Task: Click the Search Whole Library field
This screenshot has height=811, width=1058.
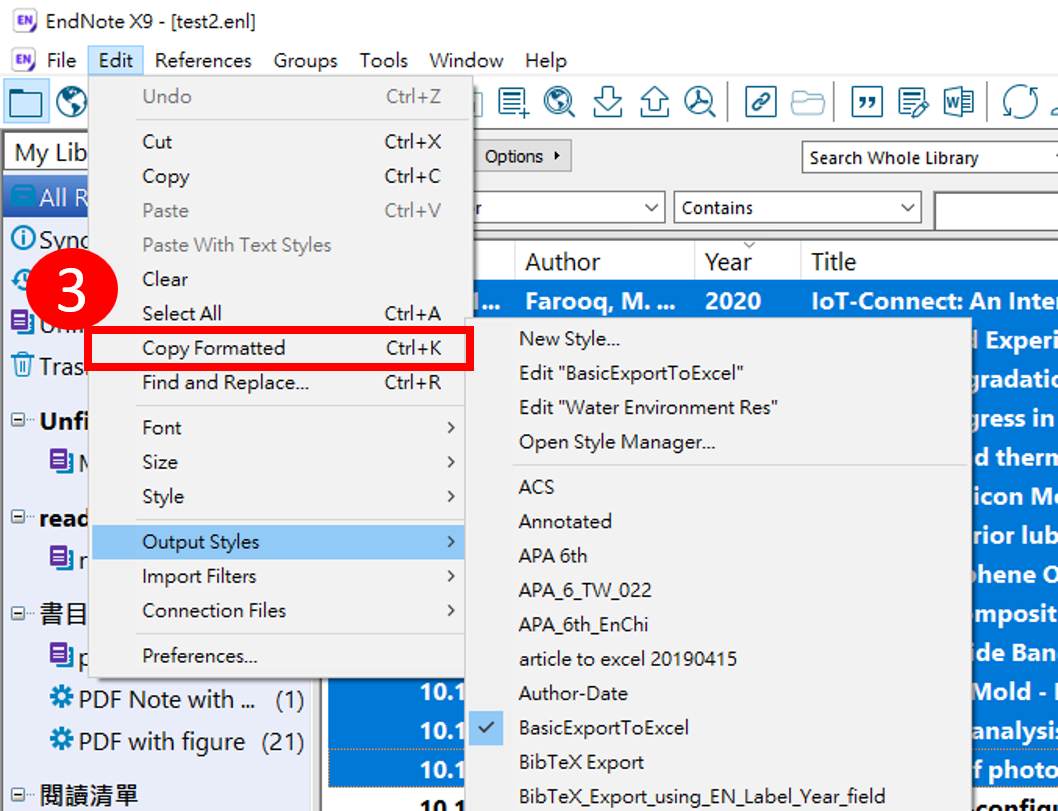Action: (x=930, y=158)
